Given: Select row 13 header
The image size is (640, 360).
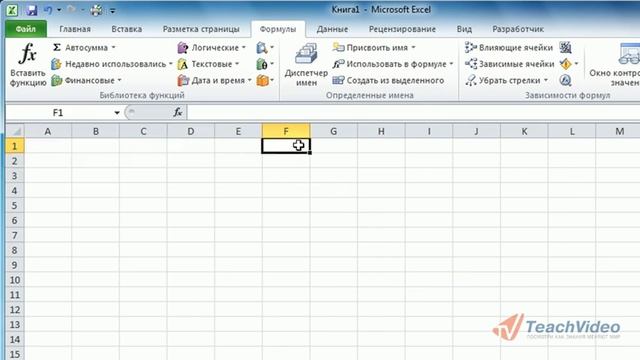Looking at the screenshot, I should (x=15, y=324).
